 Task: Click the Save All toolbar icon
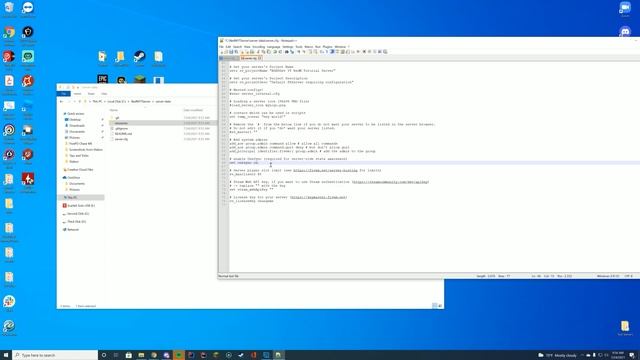(236, 52)
